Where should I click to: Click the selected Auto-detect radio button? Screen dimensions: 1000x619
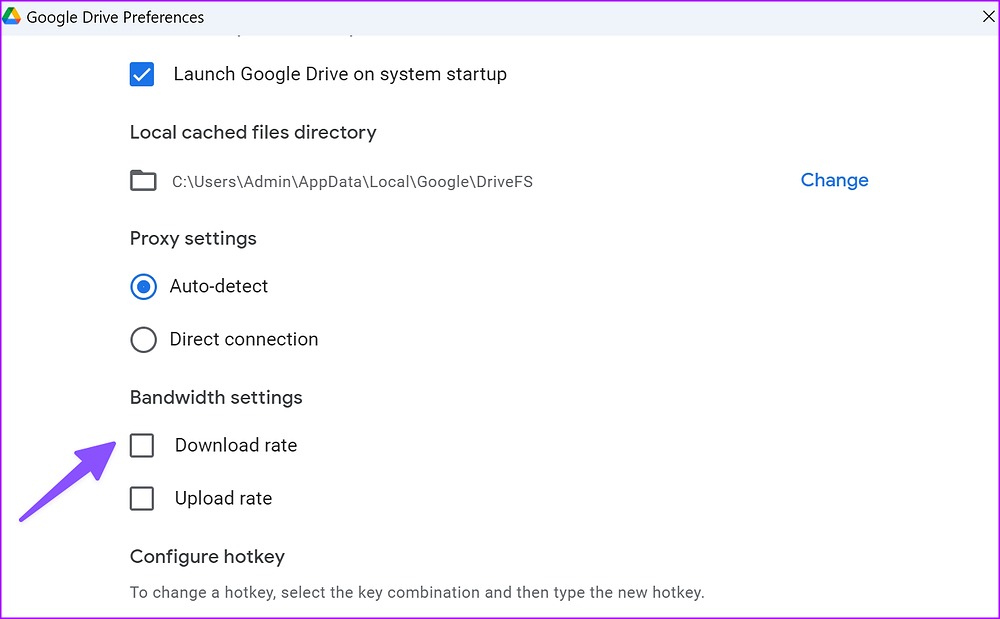143,287
